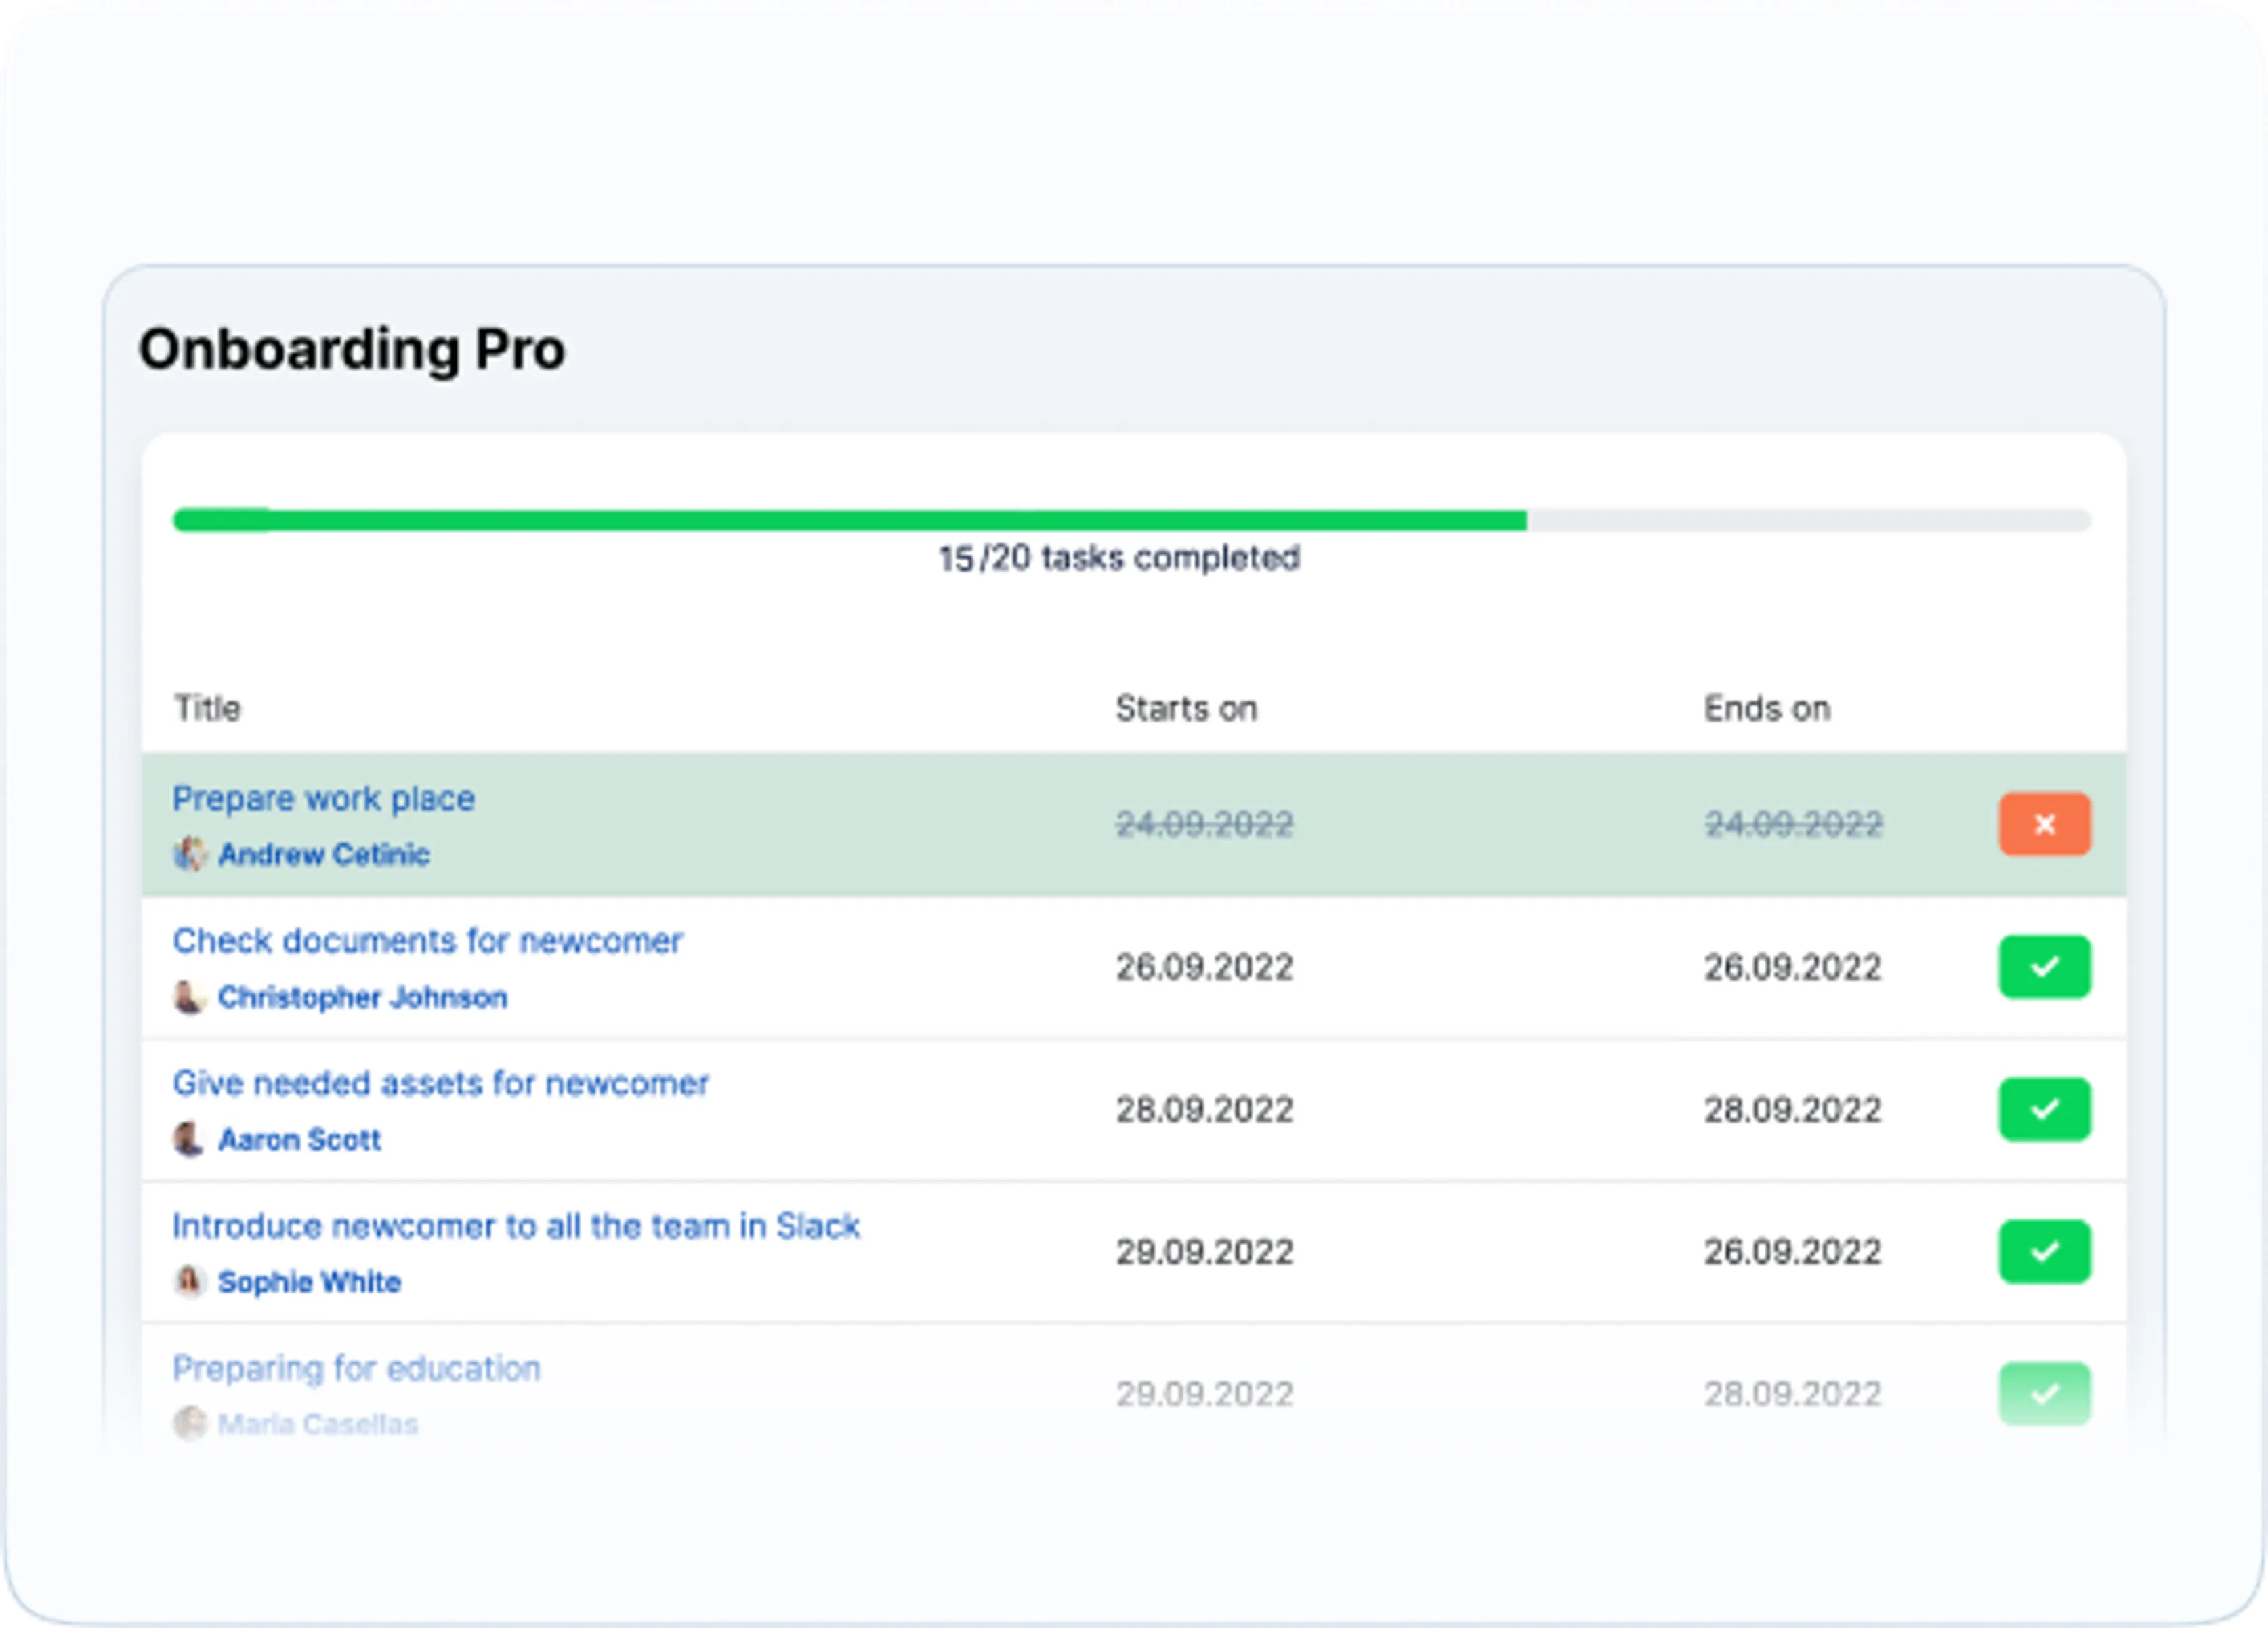Select crossed-out start date in Prepare work place row
The height and width of the screenshot is (1628, 2268).
pos(1204,824)
